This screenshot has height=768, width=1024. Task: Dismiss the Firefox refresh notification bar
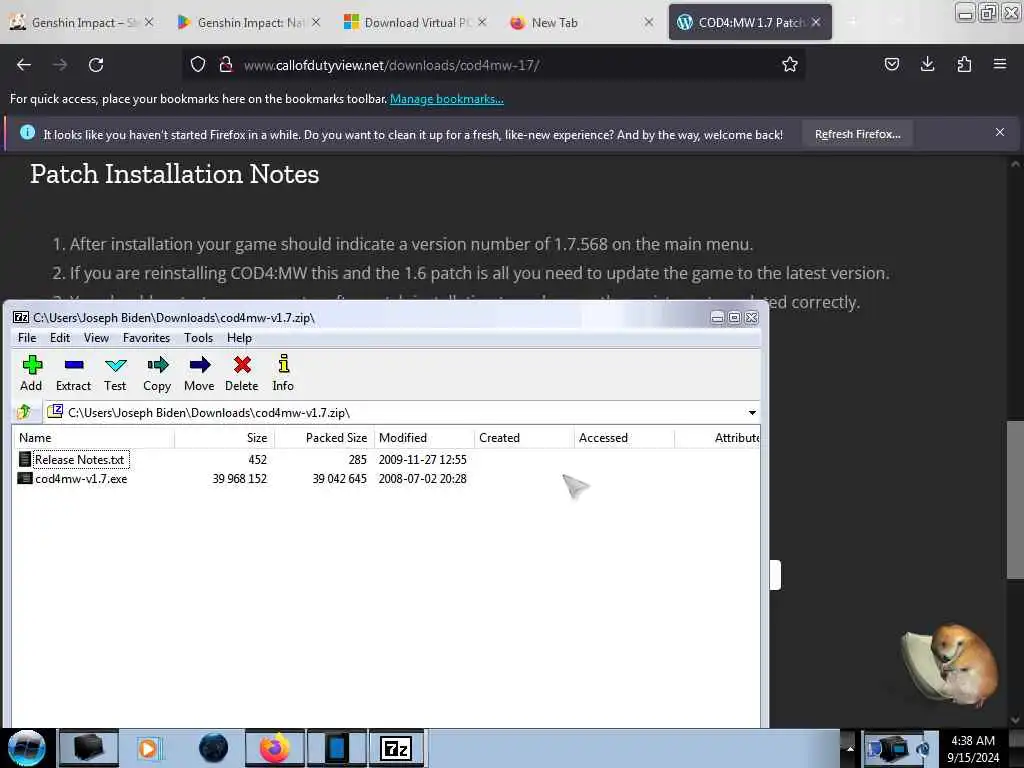(x=1000, y=133)
